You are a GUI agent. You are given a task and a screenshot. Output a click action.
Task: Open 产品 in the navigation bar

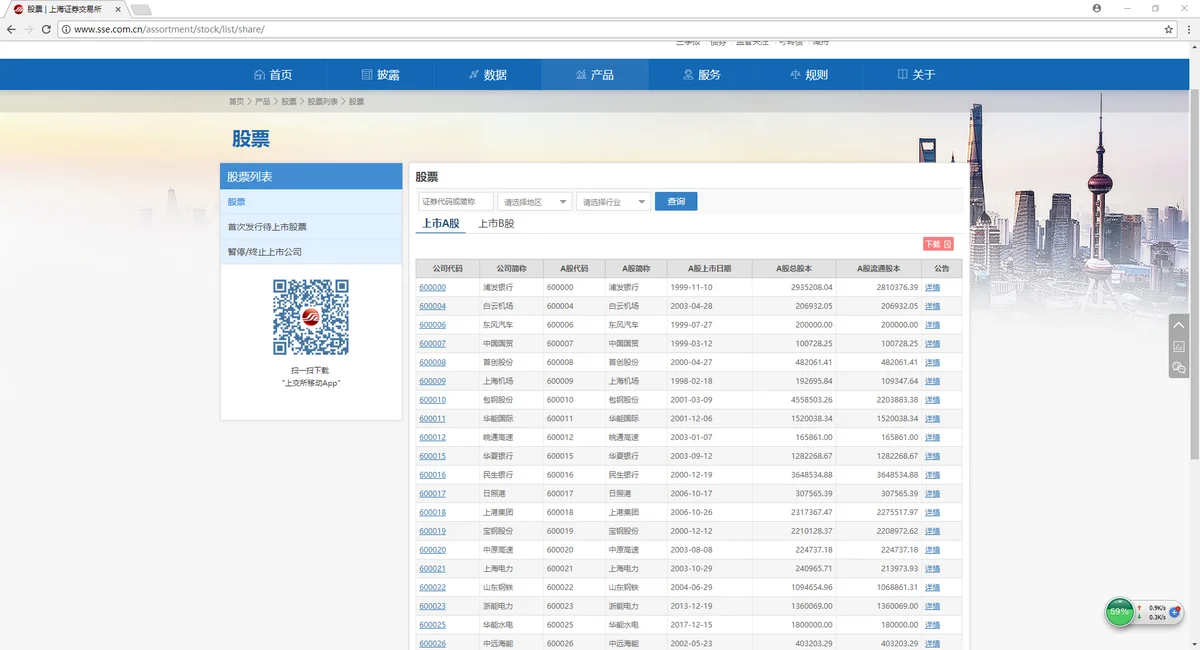pyautogui.click(x=594, y=75)
